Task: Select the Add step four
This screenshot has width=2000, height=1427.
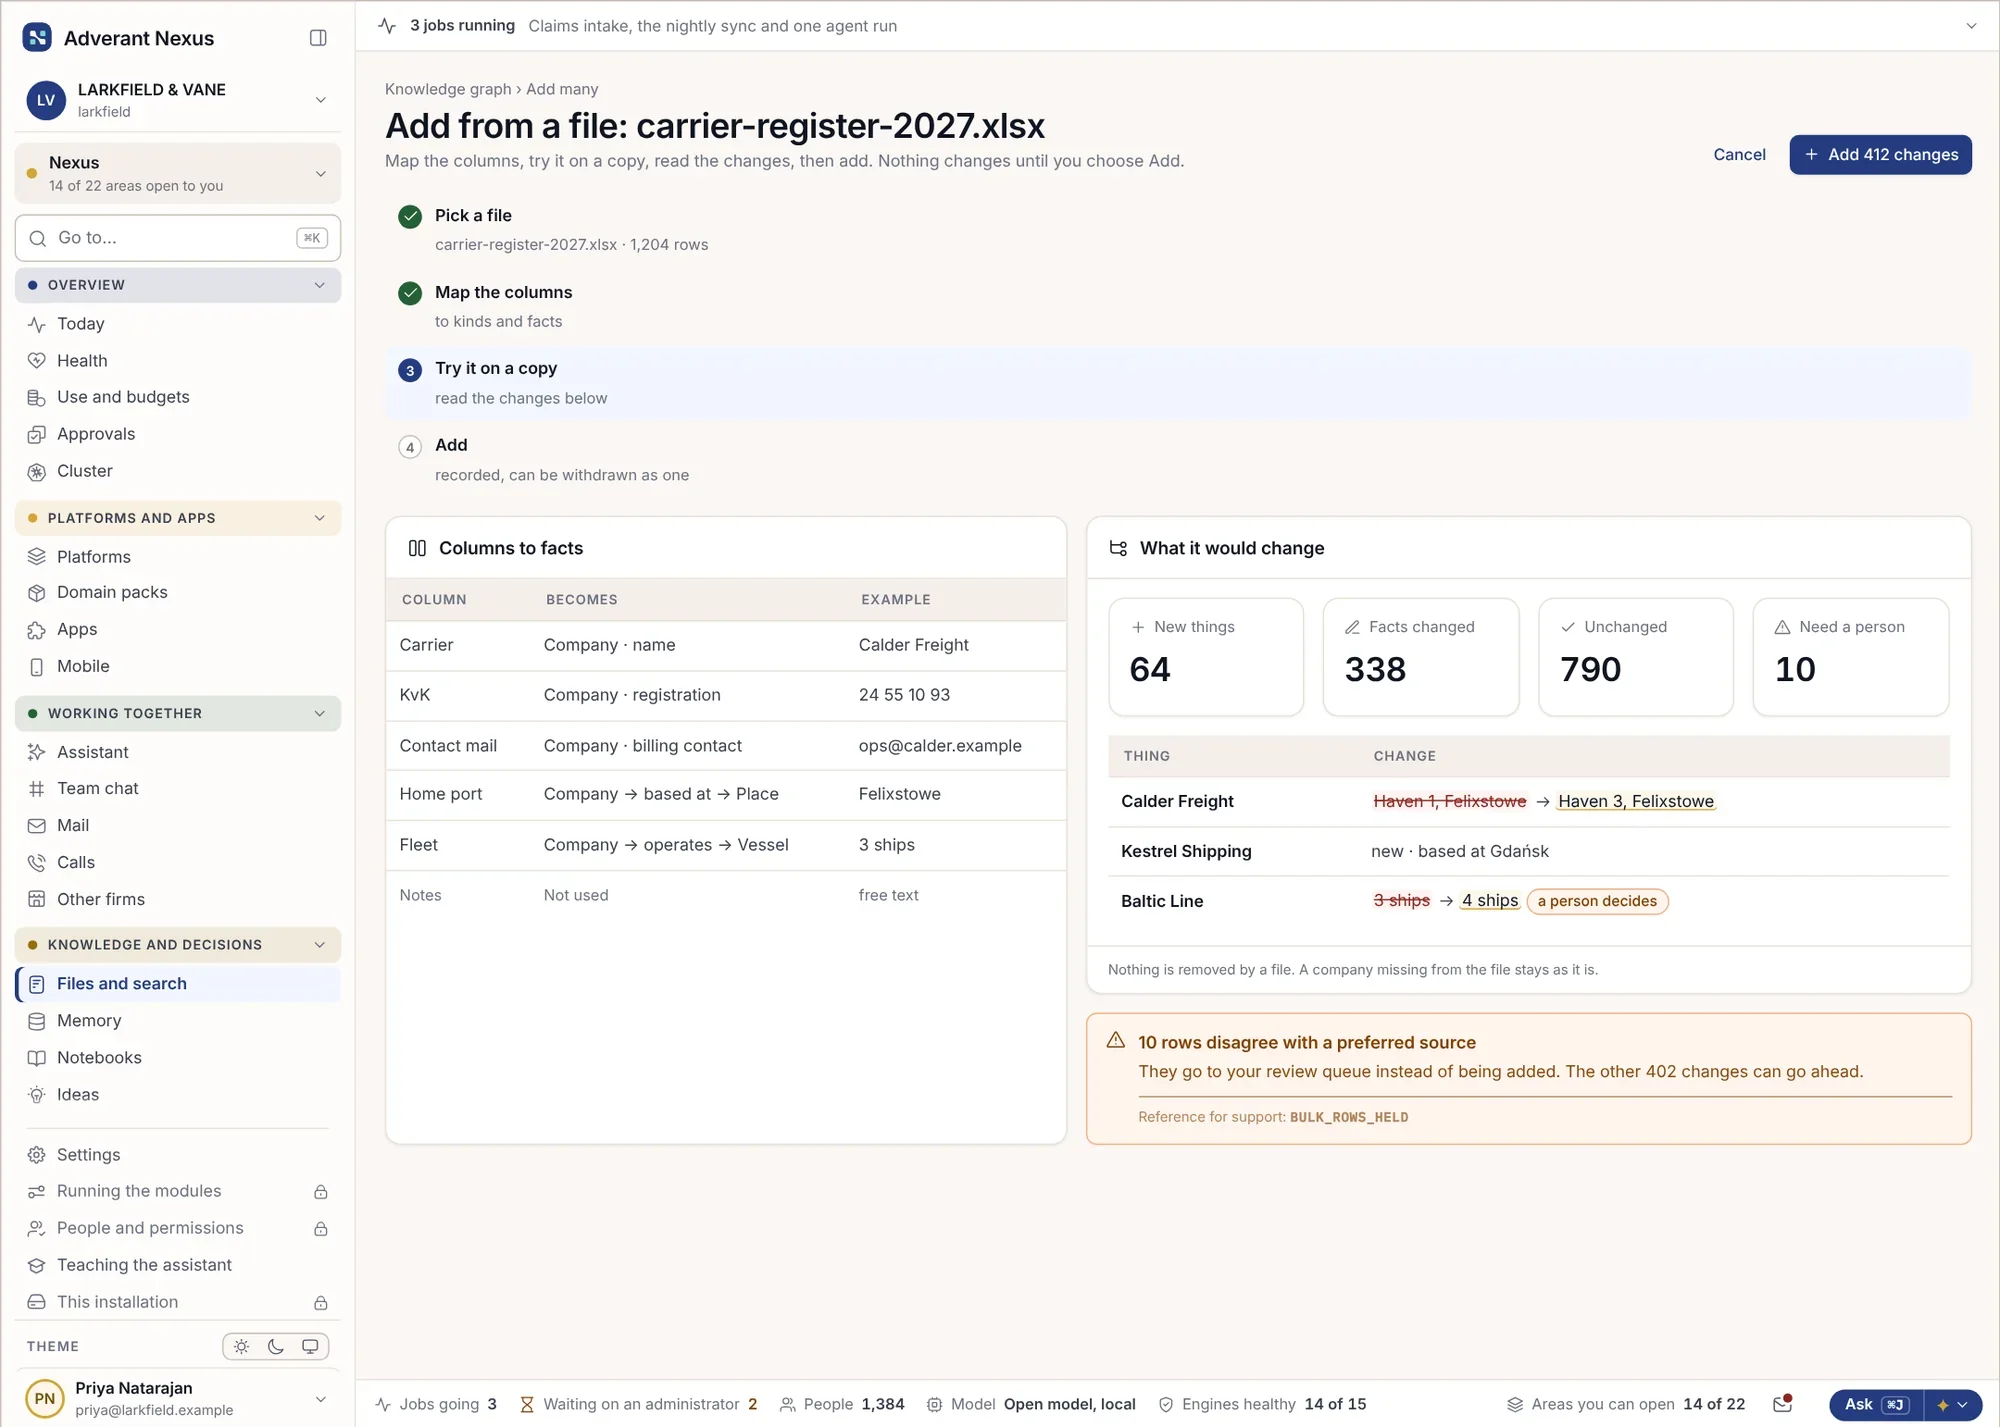Action: [1178, 460]
